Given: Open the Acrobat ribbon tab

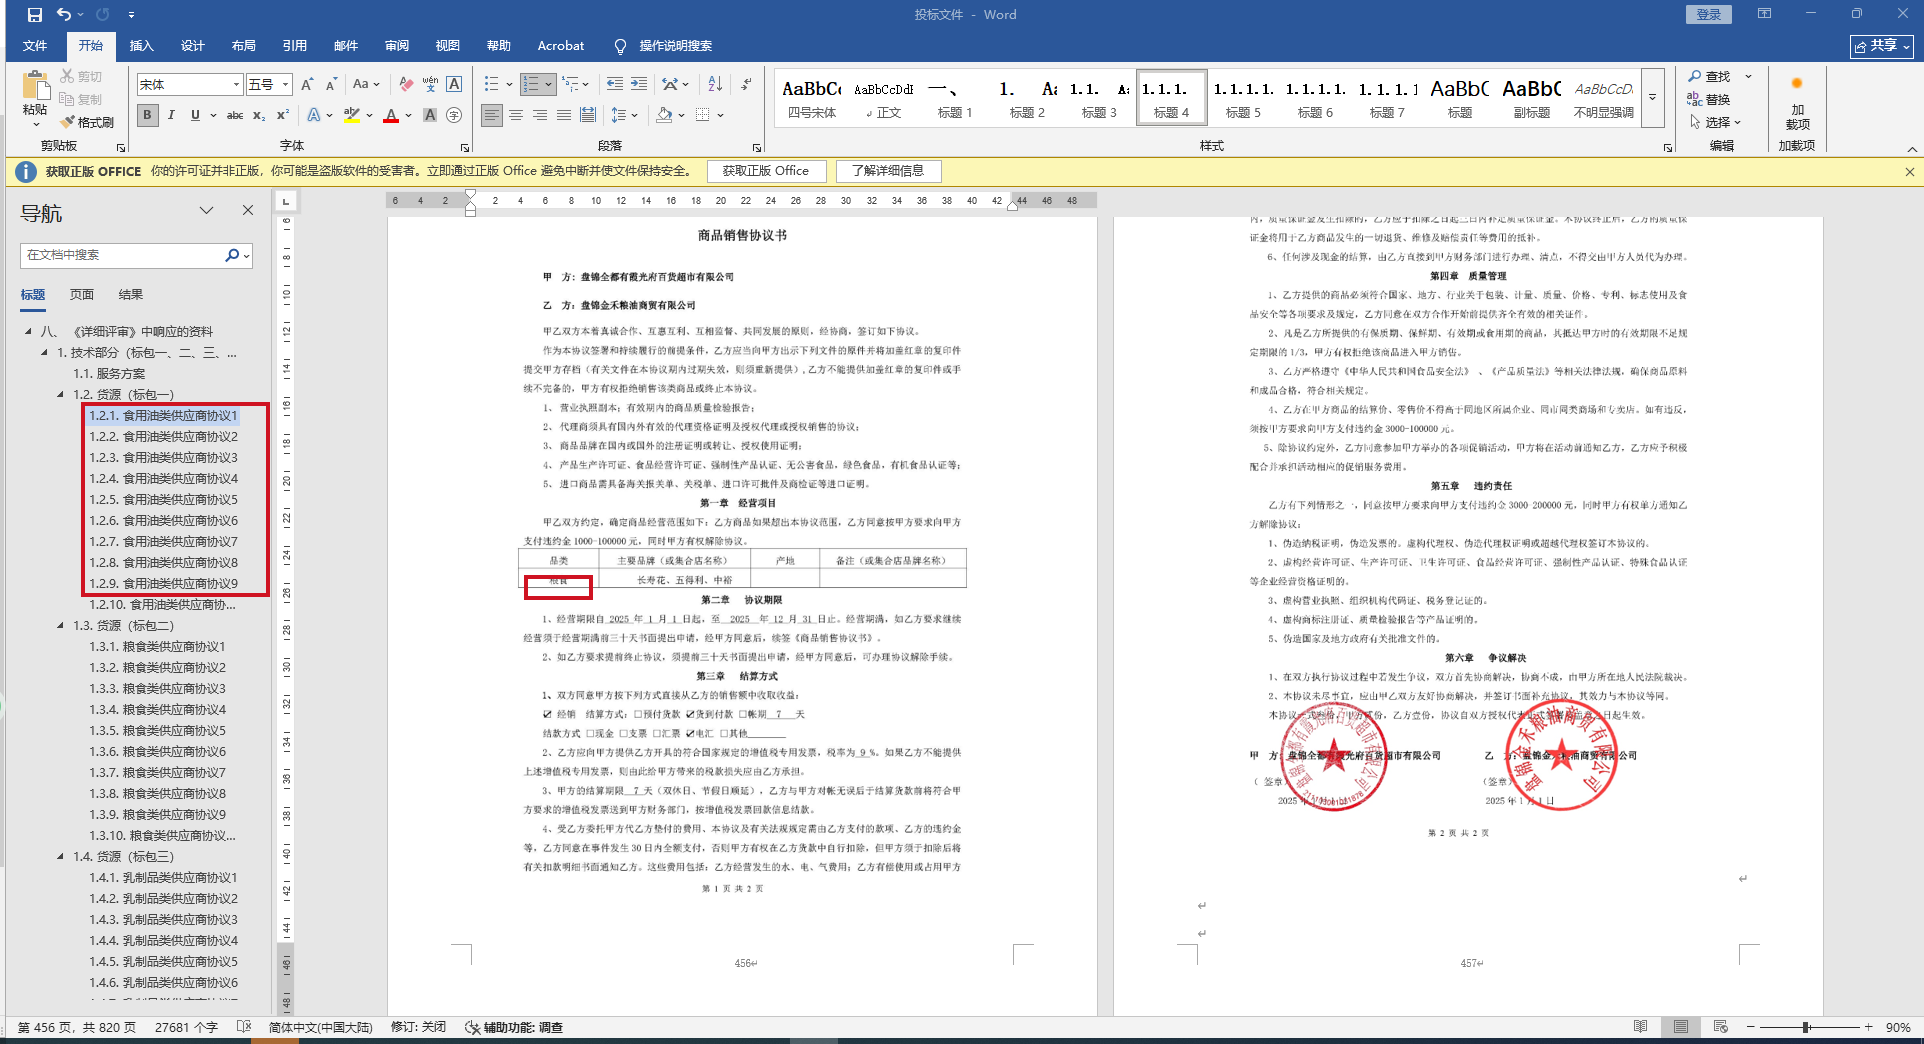Looking at the screenshot, I should pos(561,46).
